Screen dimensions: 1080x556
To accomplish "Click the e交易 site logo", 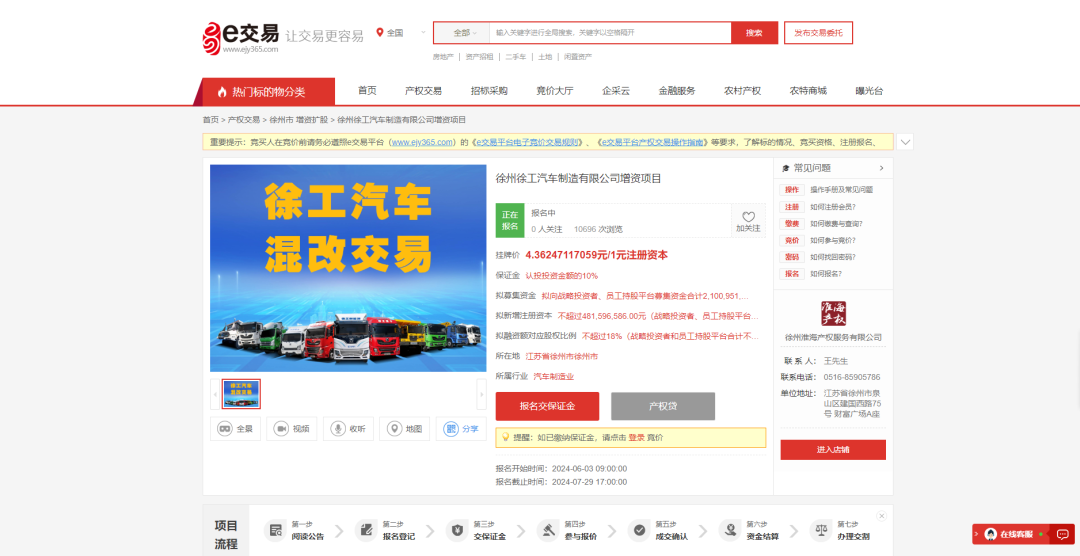I will coord(241,38).
